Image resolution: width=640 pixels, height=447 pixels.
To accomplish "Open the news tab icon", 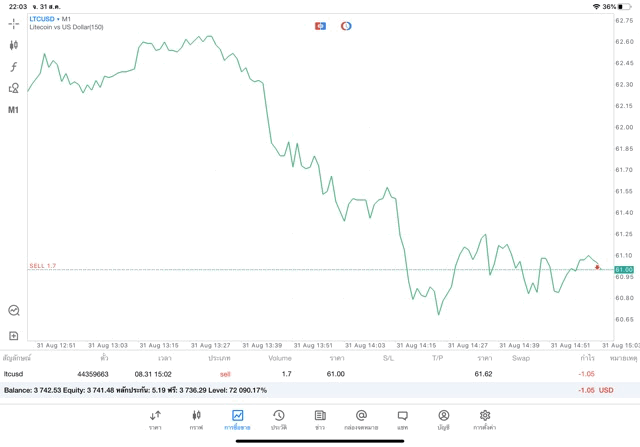I will pos(320,419).
